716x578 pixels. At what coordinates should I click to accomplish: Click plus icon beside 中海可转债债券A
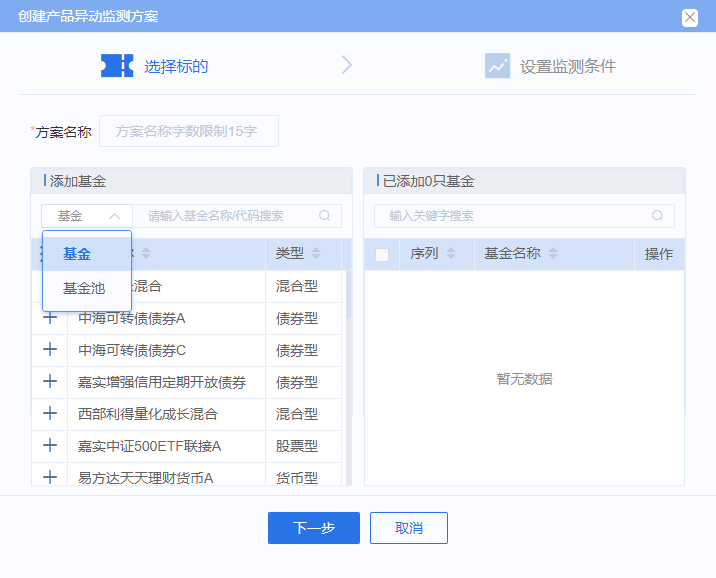coord(50,318)
